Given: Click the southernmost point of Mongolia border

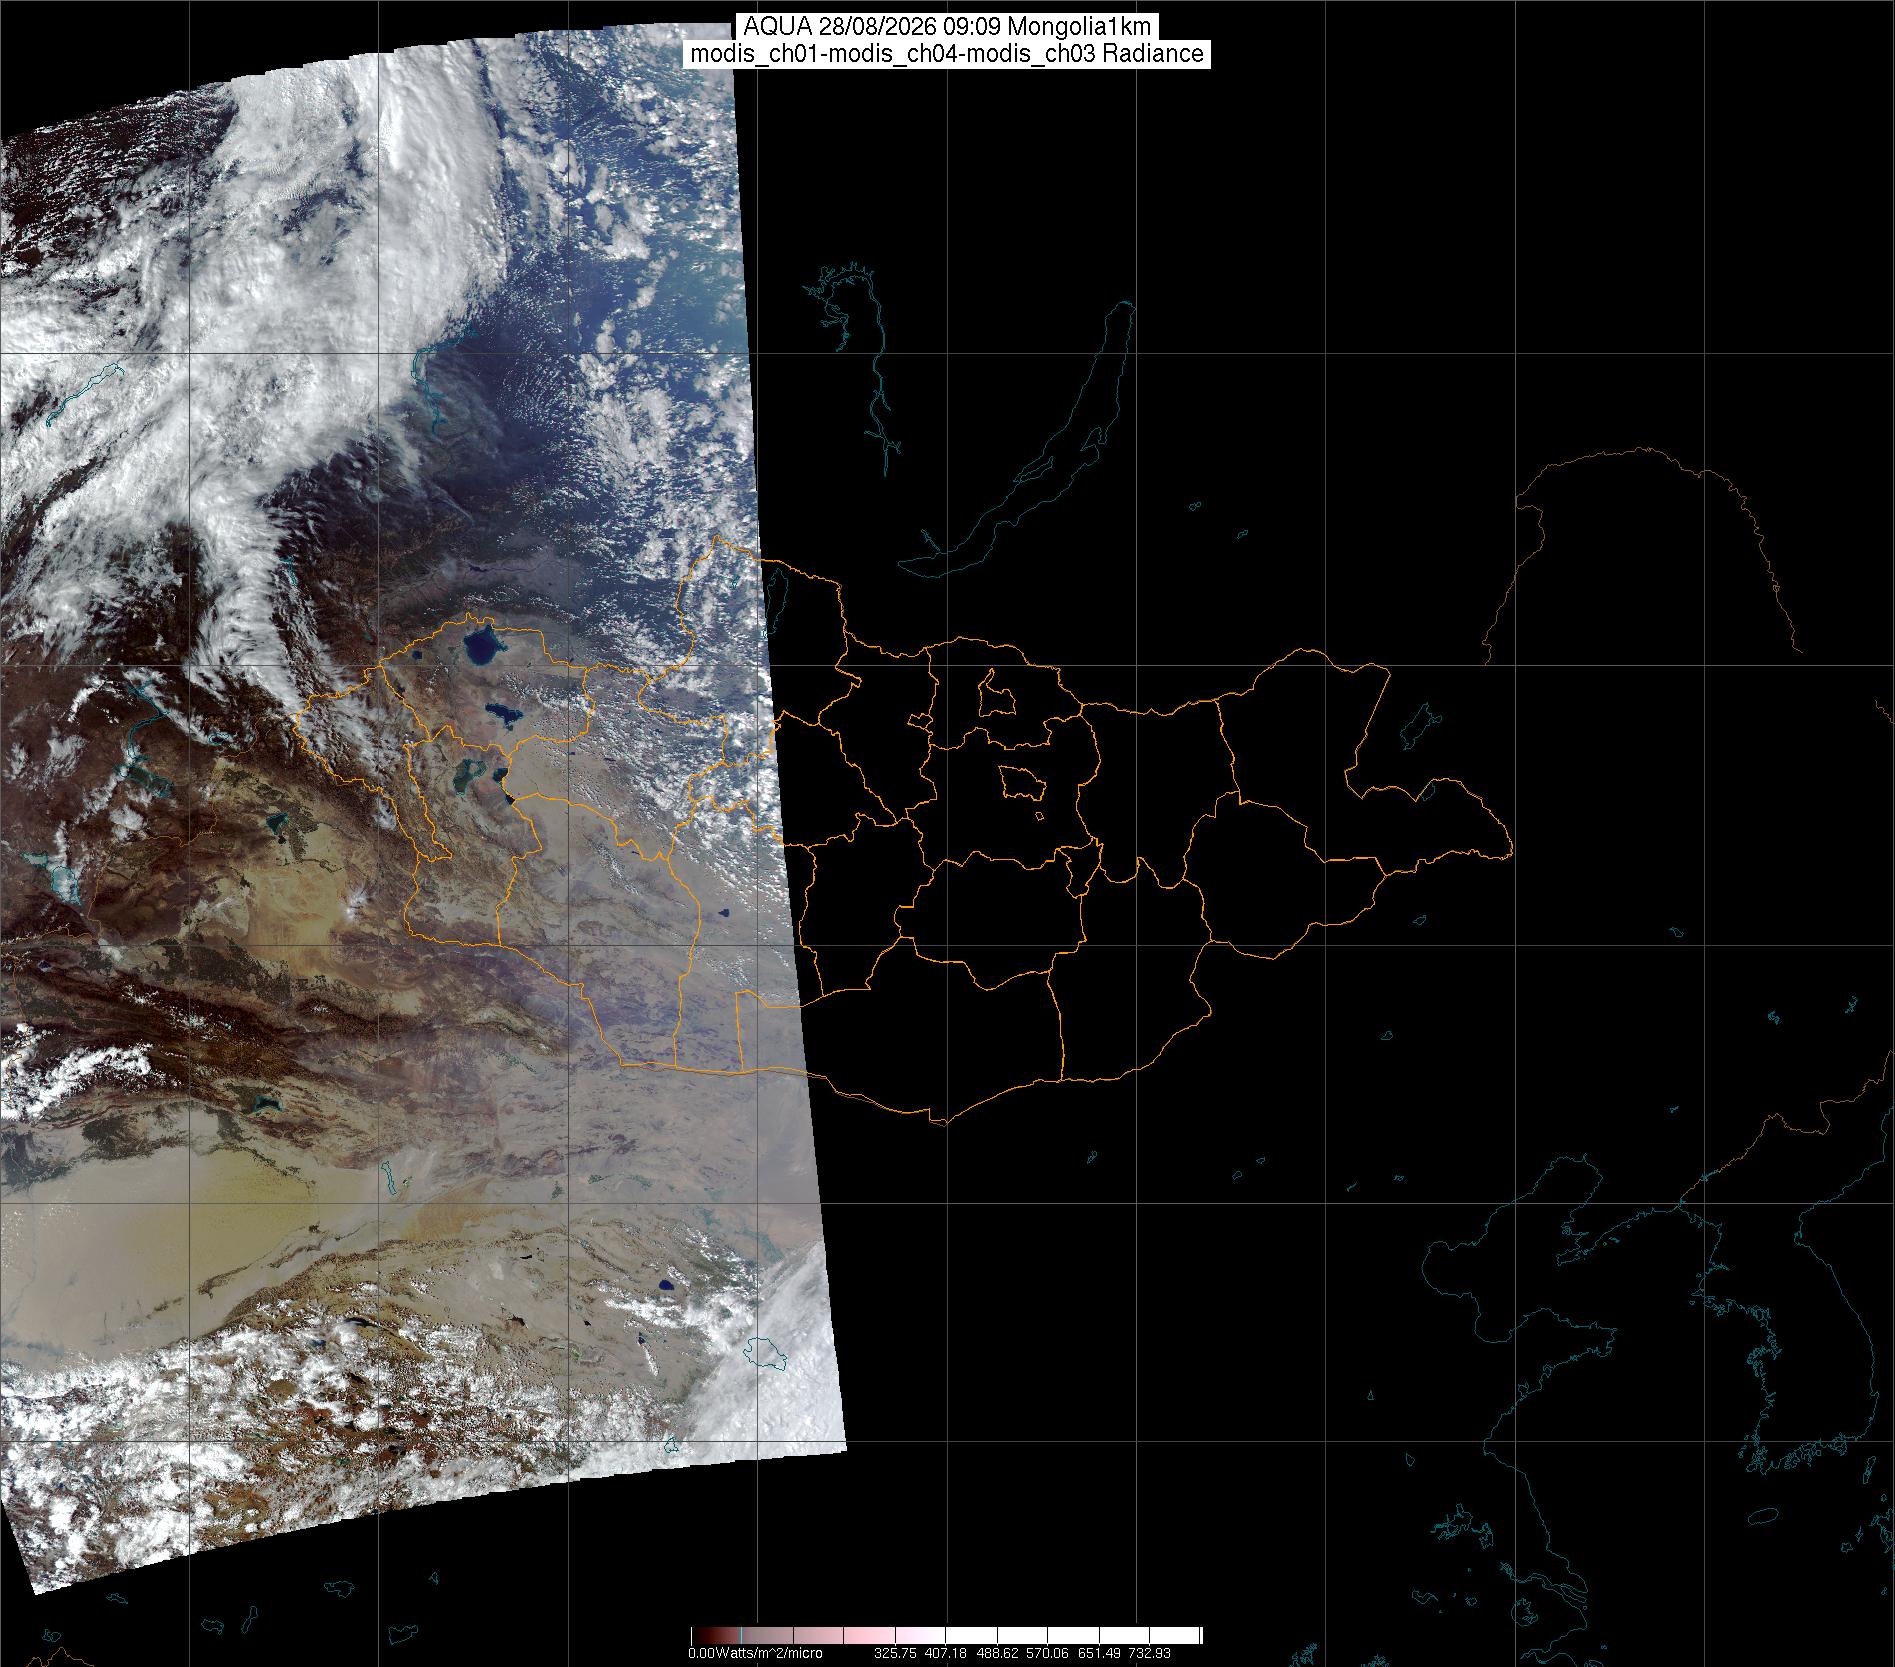Looking at the screenshot, I should click(940, 1123).
